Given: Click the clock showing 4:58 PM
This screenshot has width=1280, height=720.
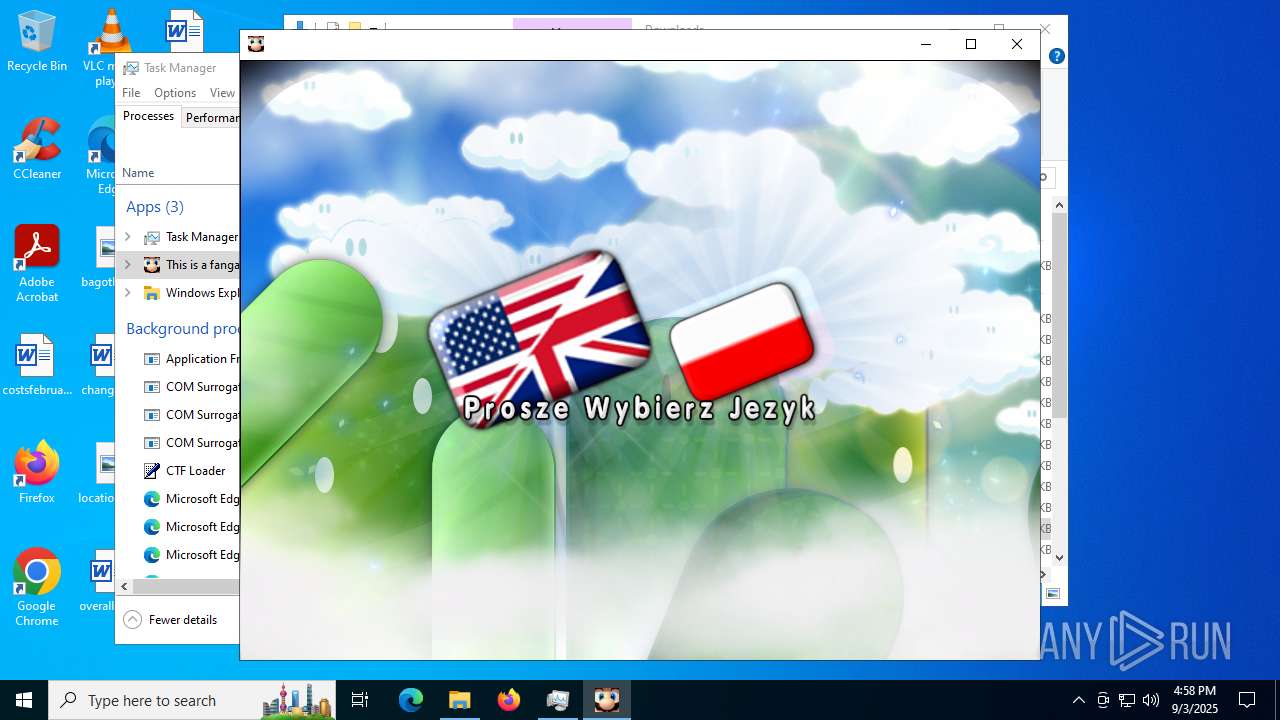Looking at the screenshot, I should click(x=1195, y=700).
